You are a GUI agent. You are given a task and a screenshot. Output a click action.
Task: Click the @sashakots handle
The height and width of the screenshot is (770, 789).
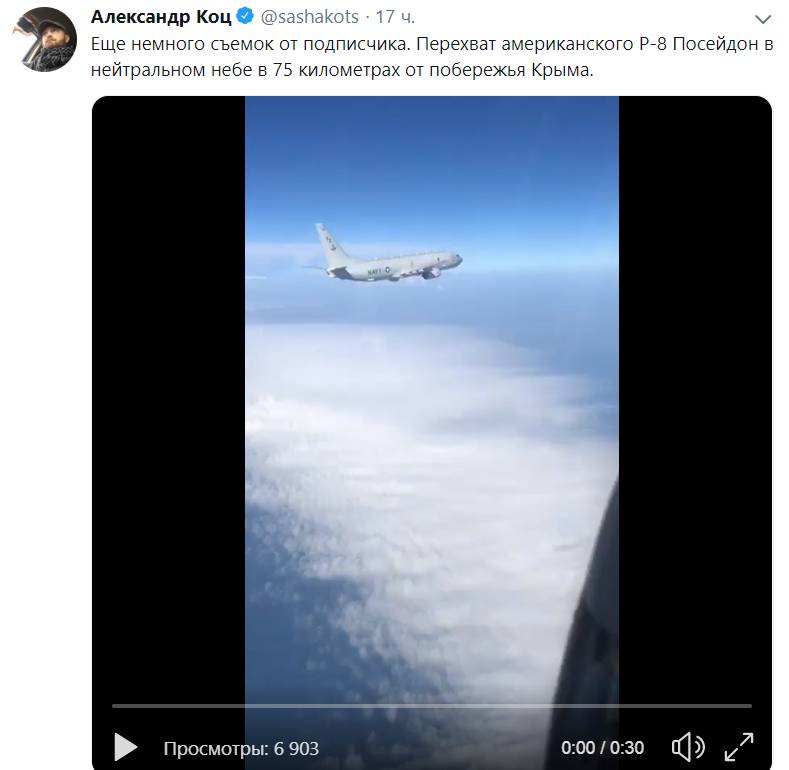tap(309, 17)
